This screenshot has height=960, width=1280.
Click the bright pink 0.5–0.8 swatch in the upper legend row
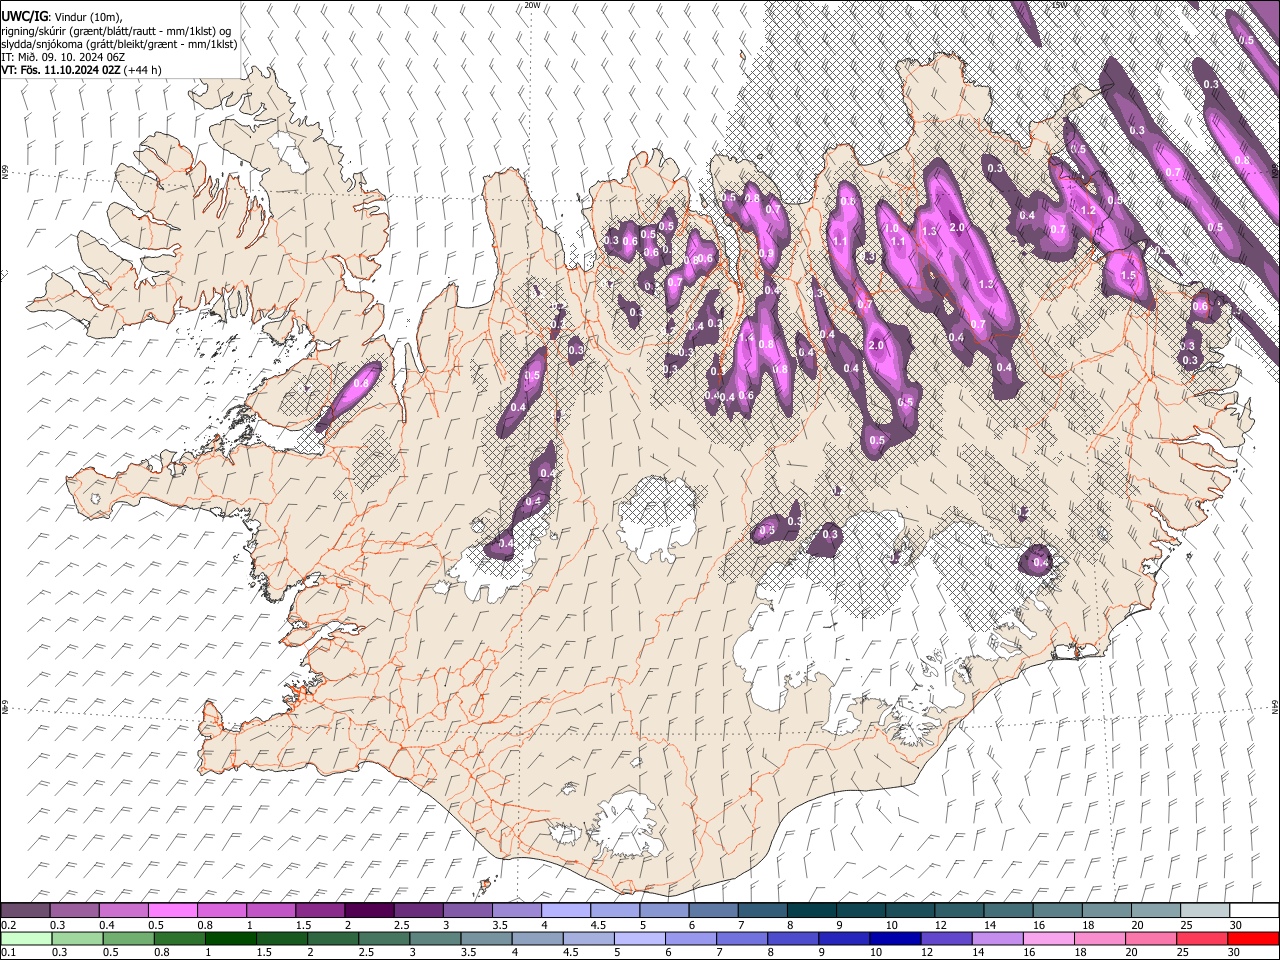point(172,910)
